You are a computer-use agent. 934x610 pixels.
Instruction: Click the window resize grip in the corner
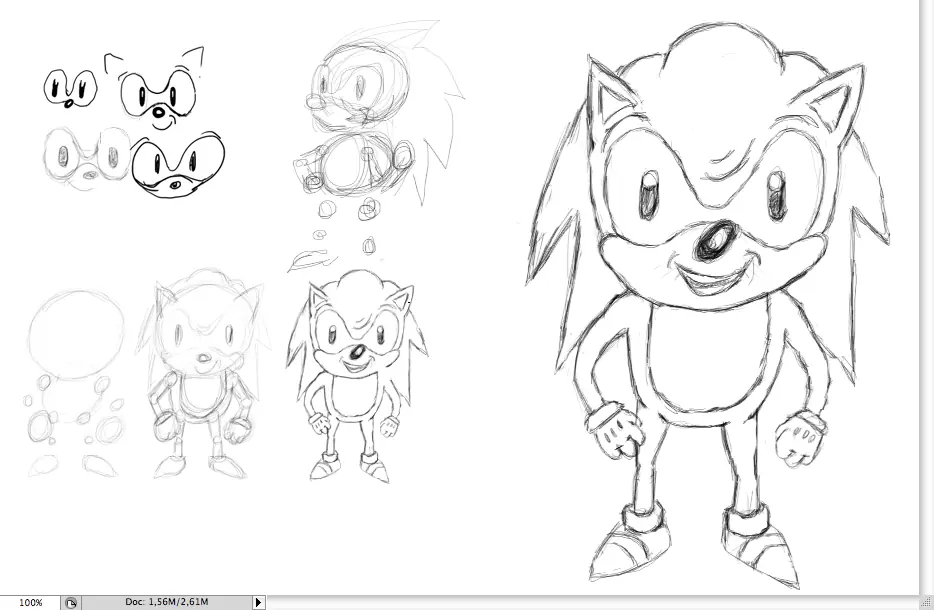click(x=927, y=602)
